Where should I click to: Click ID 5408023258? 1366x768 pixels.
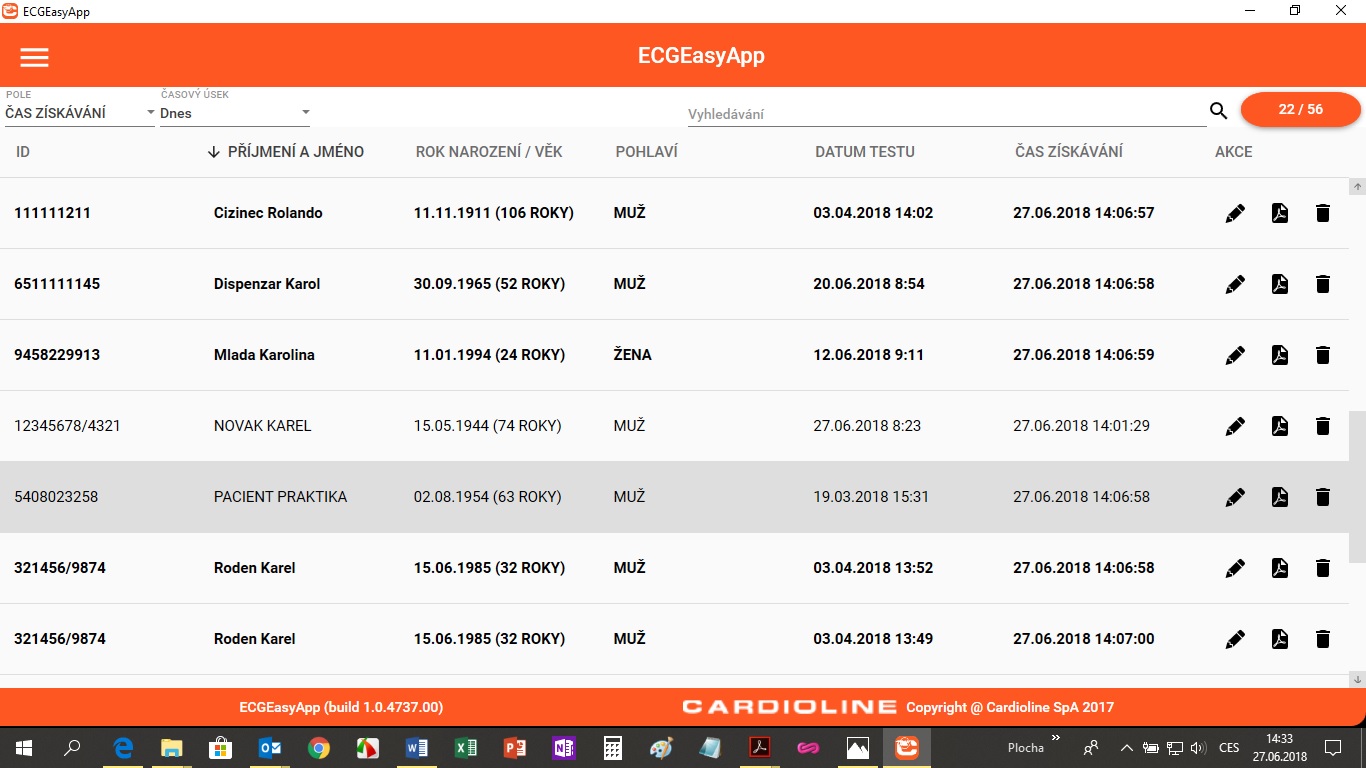point(56,497)
